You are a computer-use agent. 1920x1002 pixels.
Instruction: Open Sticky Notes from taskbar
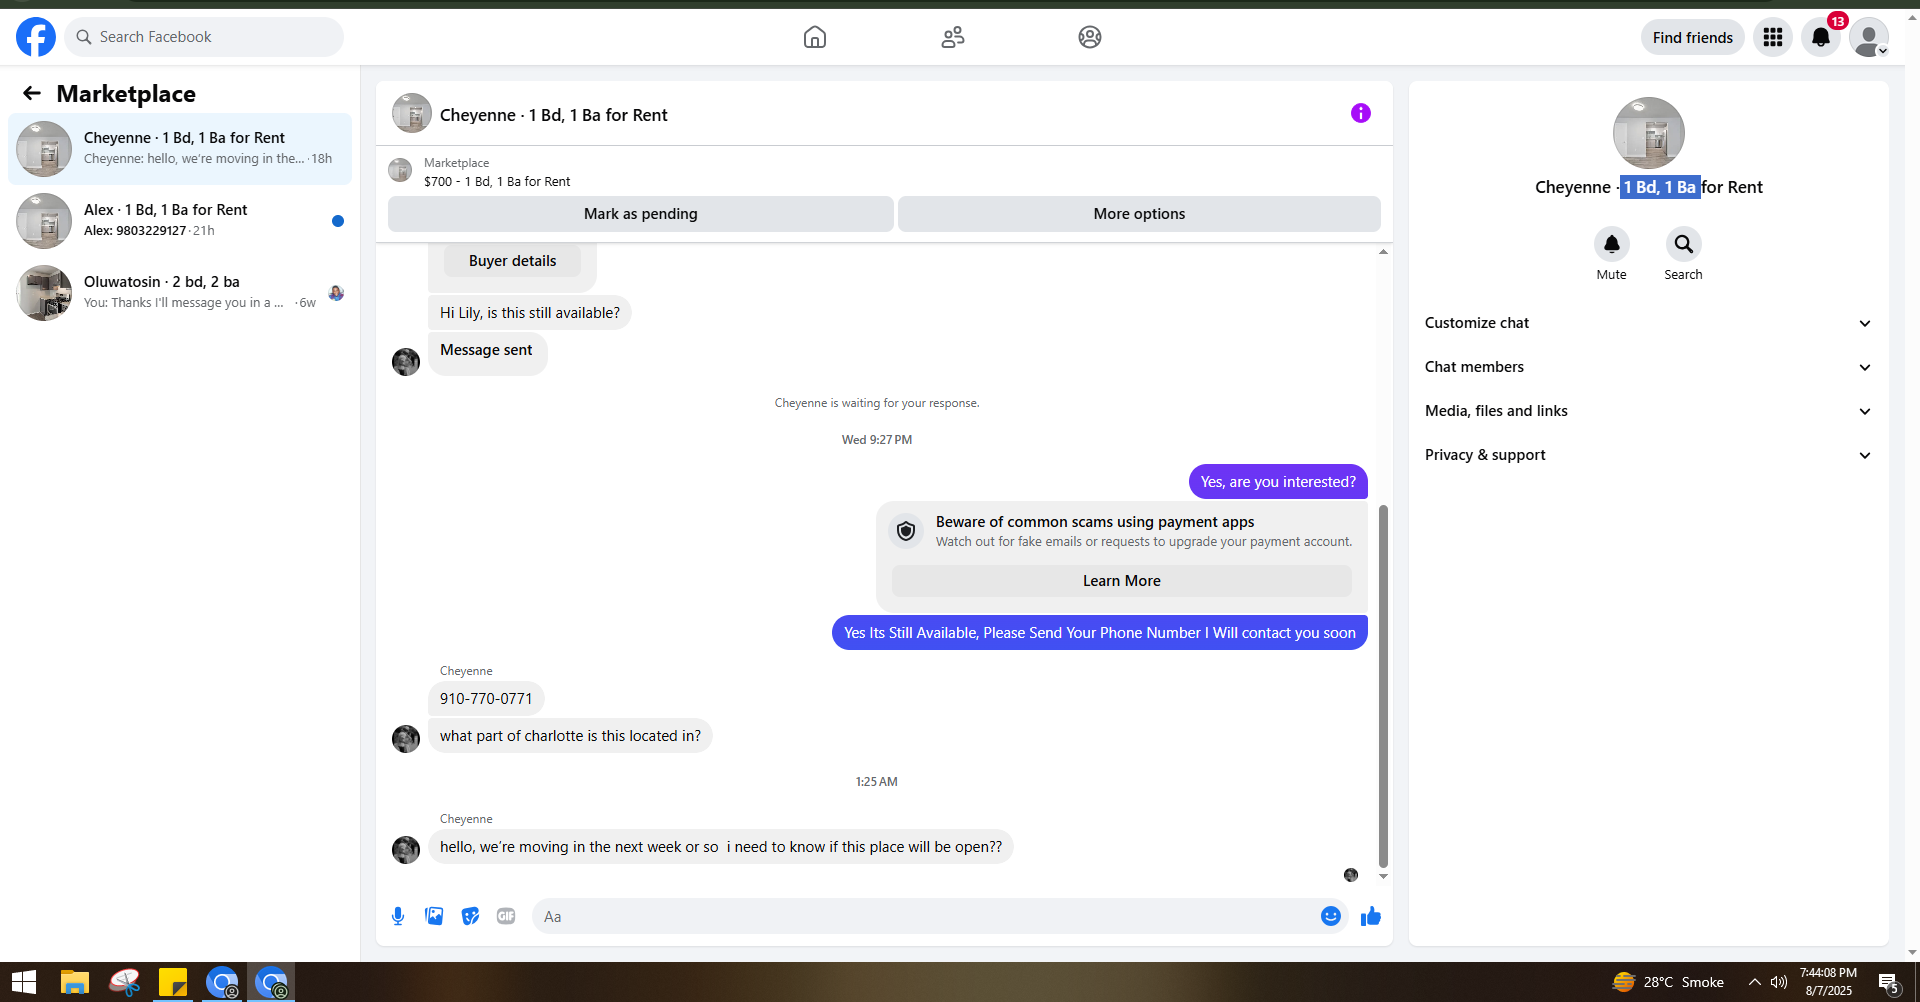coord(173,982)
